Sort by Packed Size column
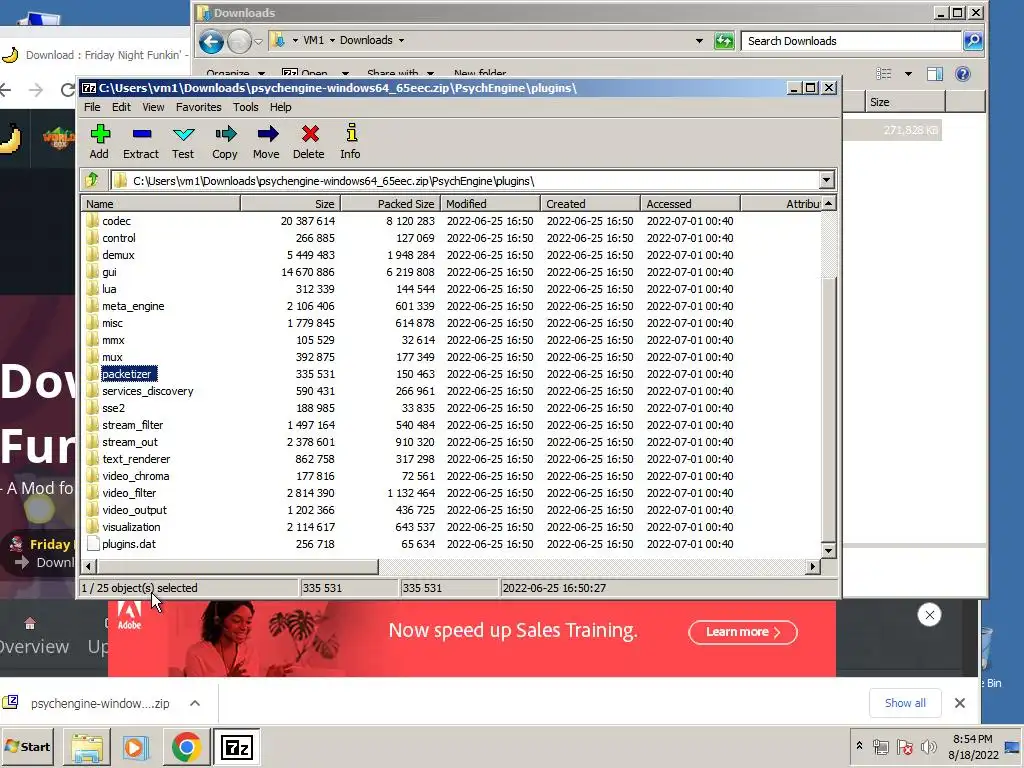Viewport: 1024px width, 768px height. (x=391, y=204)
